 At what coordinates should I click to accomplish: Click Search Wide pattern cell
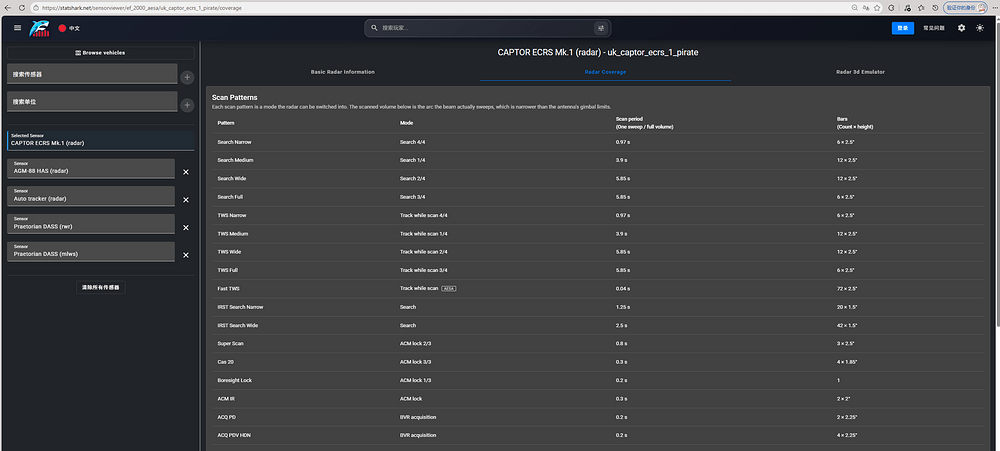tap(231, 179)
